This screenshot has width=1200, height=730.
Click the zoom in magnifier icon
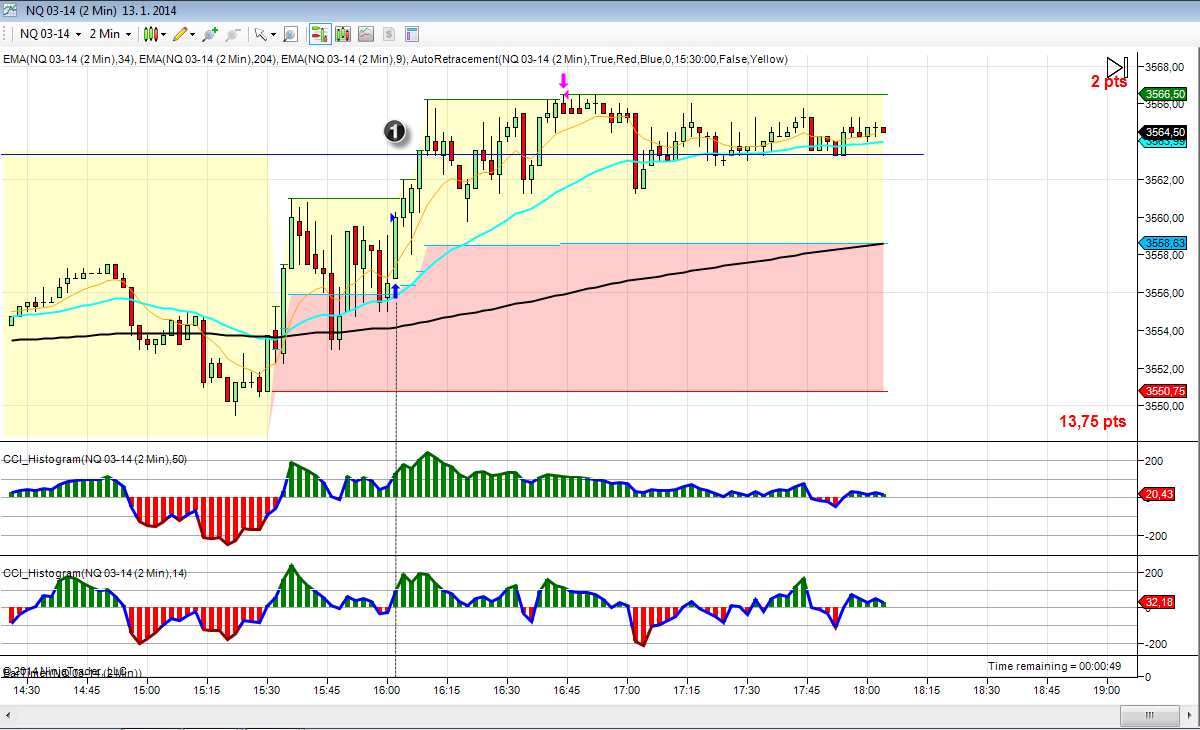[x=210, y=34]
